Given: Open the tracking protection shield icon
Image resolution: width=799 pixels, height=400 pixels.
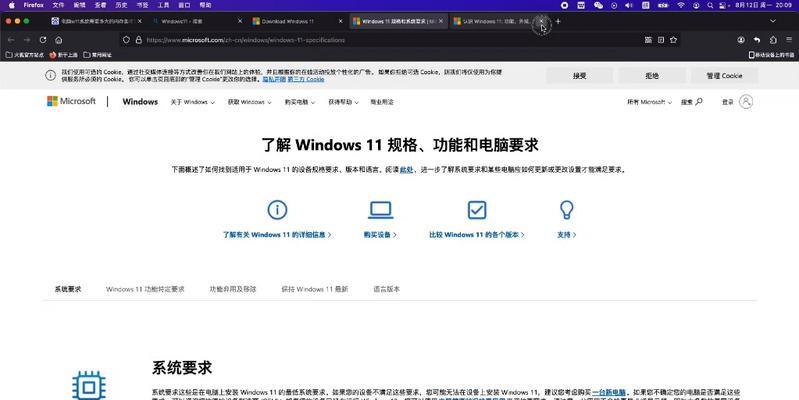Looking at the screenshot, I should 126,40.
